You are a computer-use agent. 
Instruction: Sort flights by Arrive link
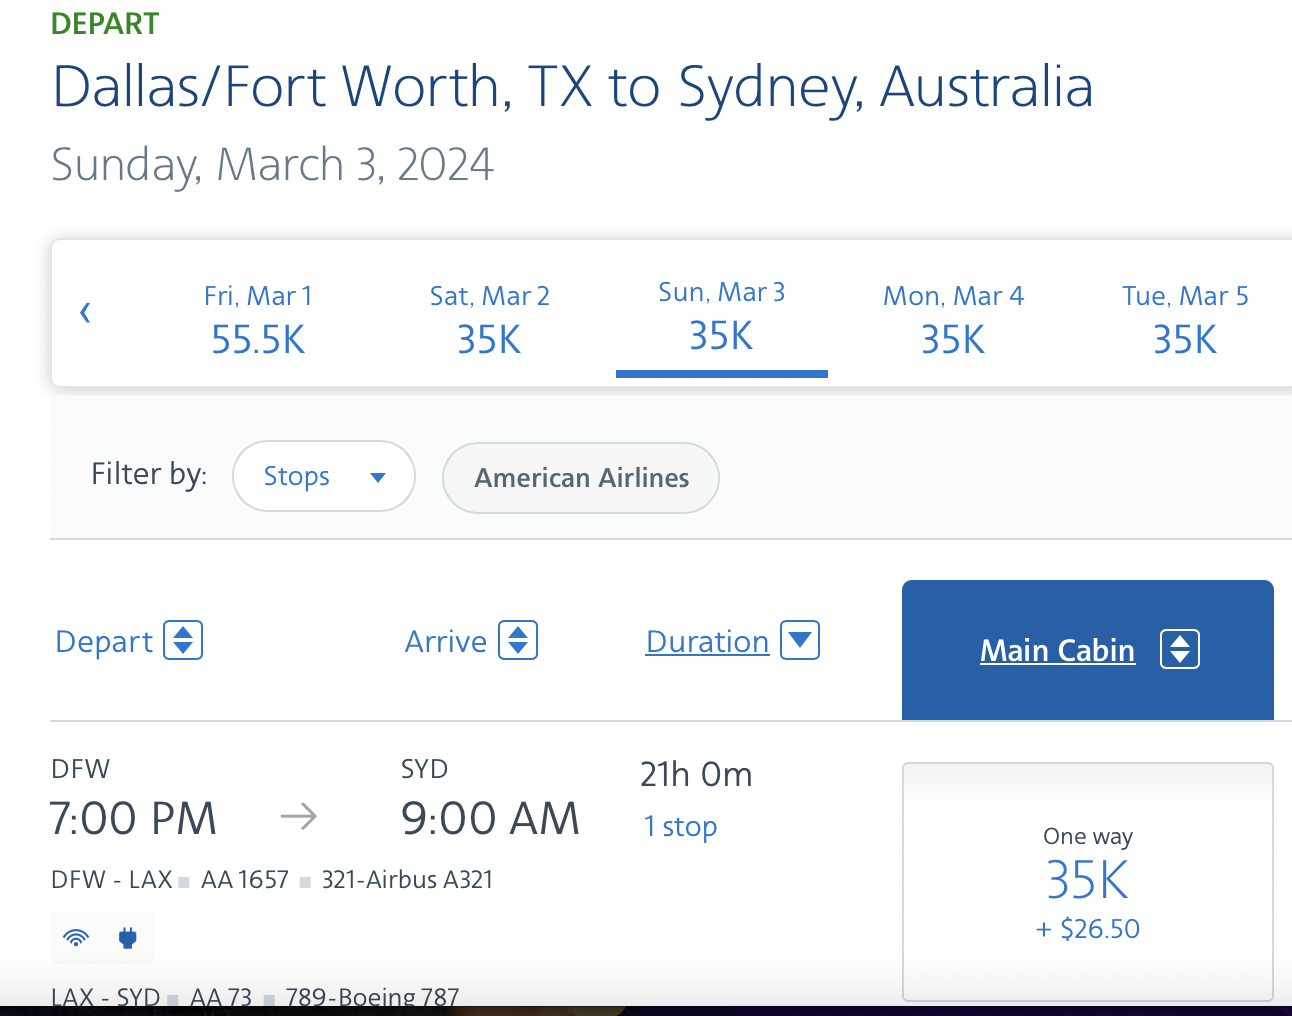pos(446,641)
